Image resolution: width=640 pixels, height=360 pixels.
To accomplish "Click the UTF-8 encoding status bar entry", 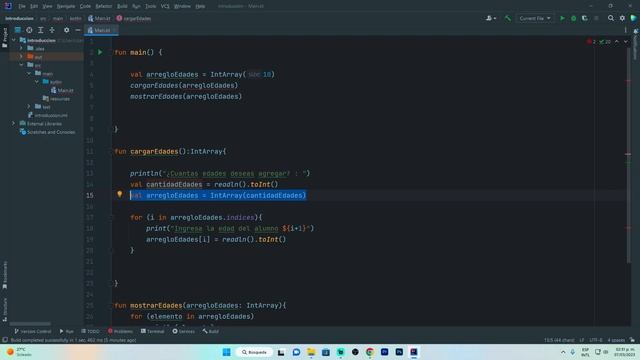I will [596, 340].
